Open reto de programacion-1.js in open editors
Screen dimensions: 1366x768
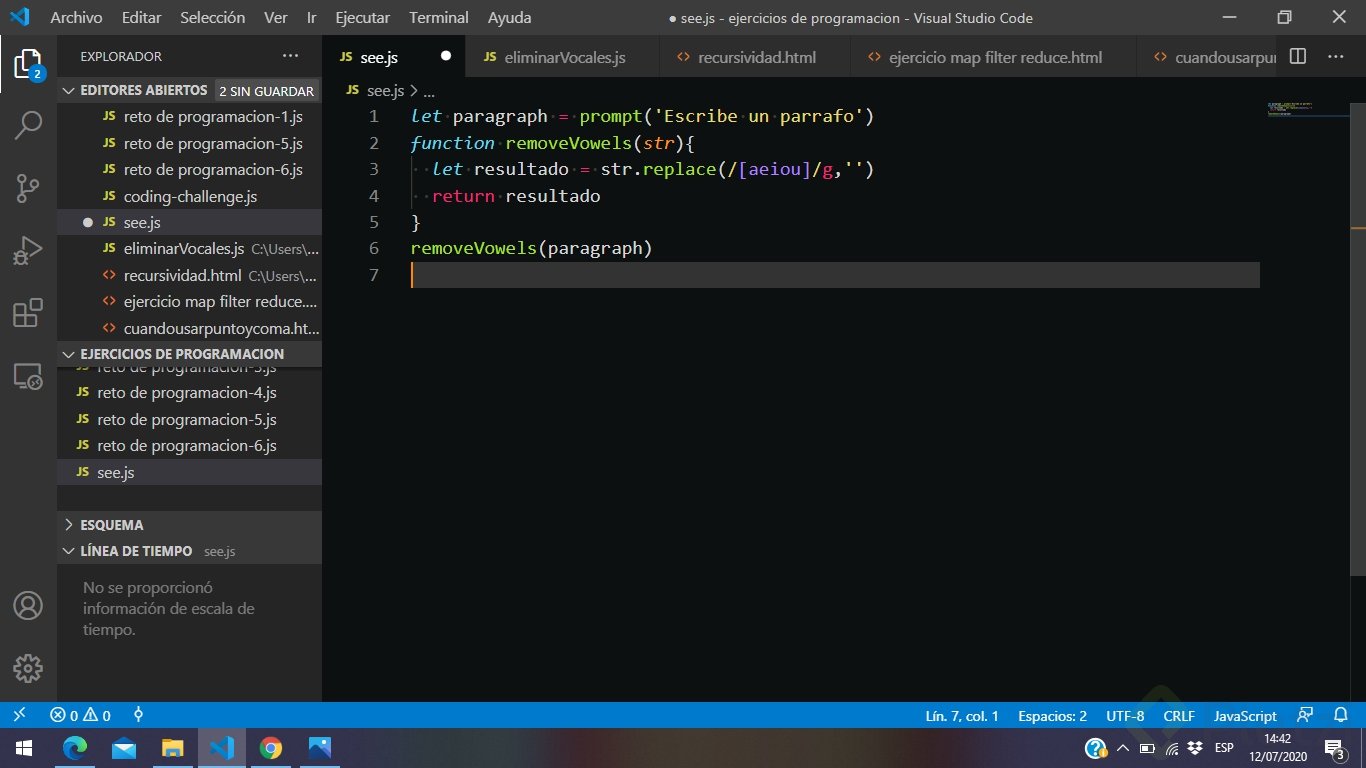[190, 117]
